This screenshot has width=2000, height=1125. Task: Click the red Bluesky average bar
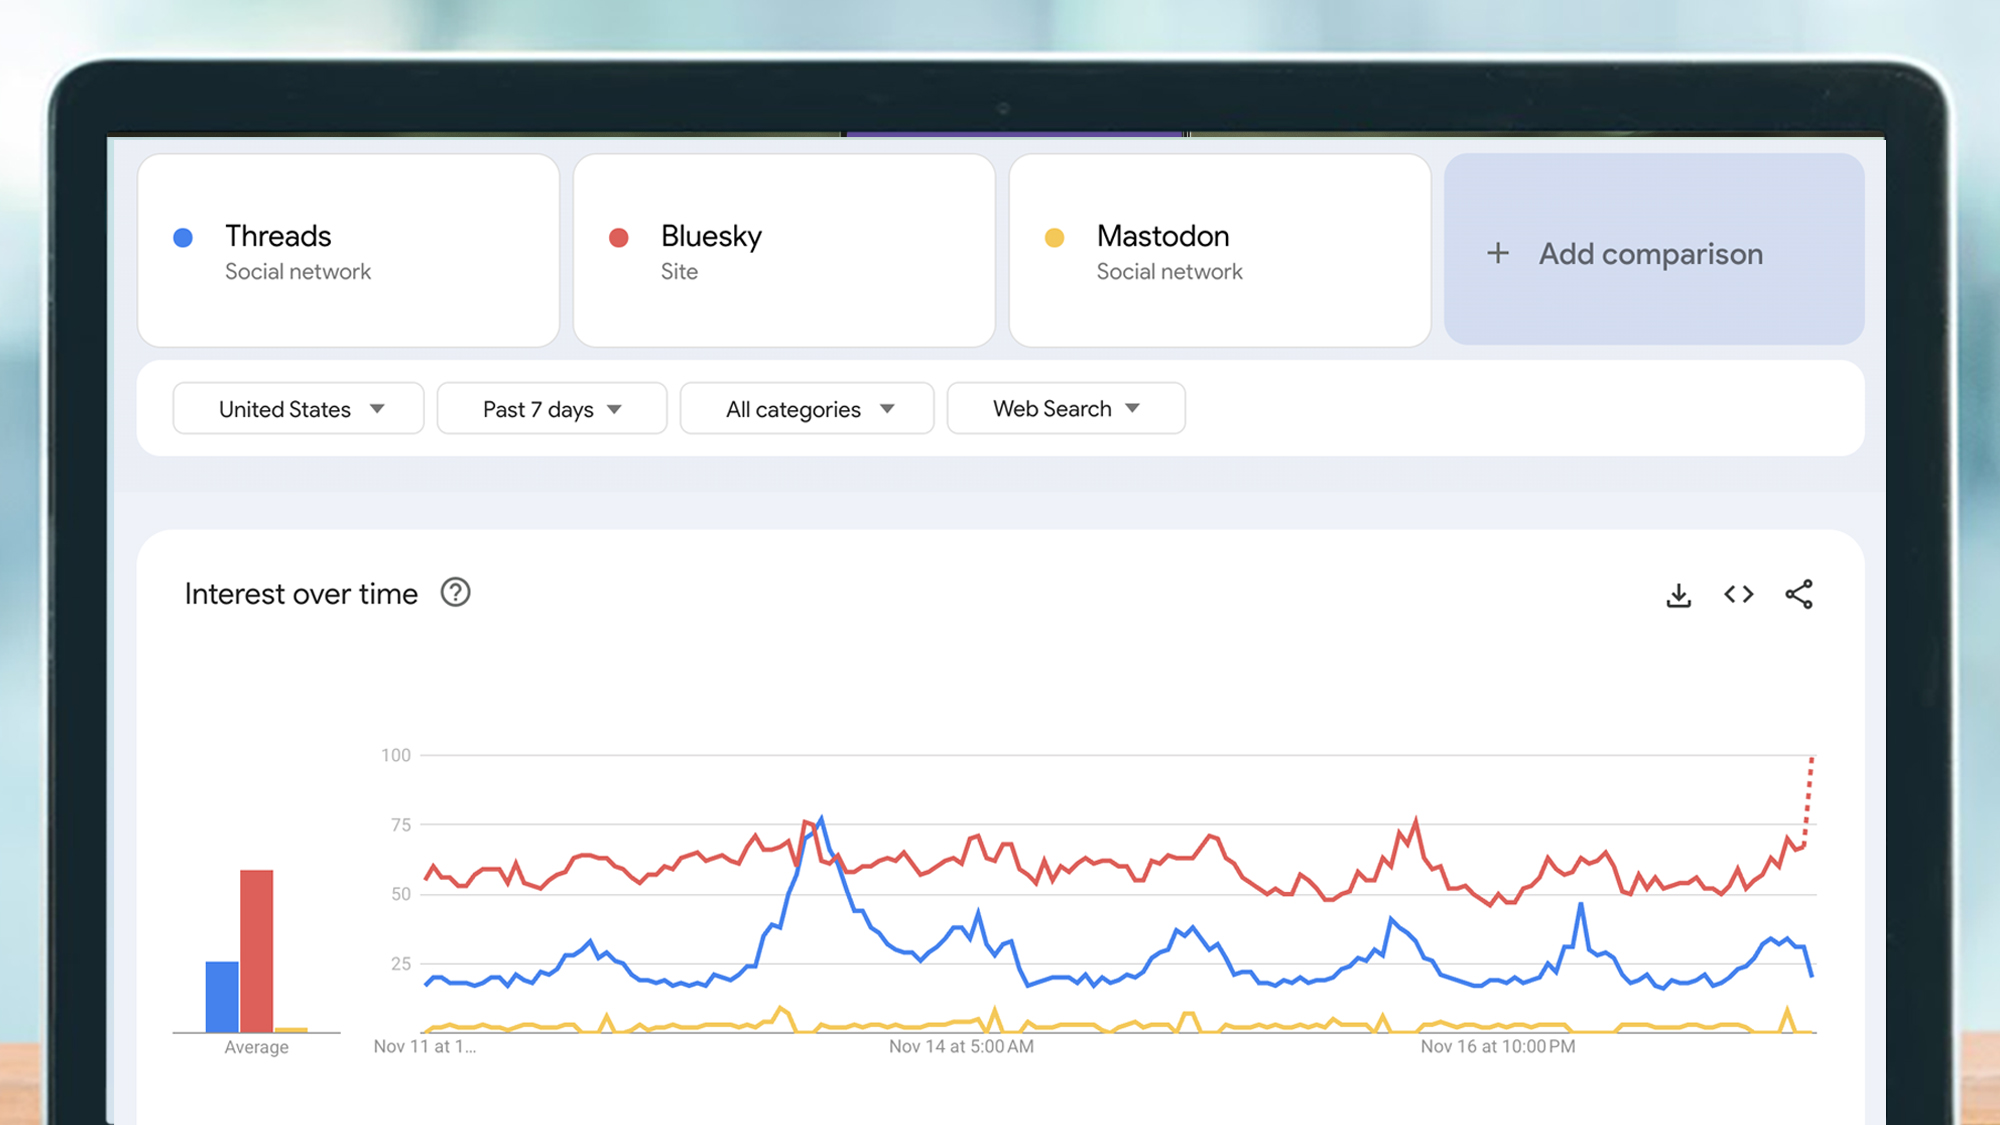point(255,950)
